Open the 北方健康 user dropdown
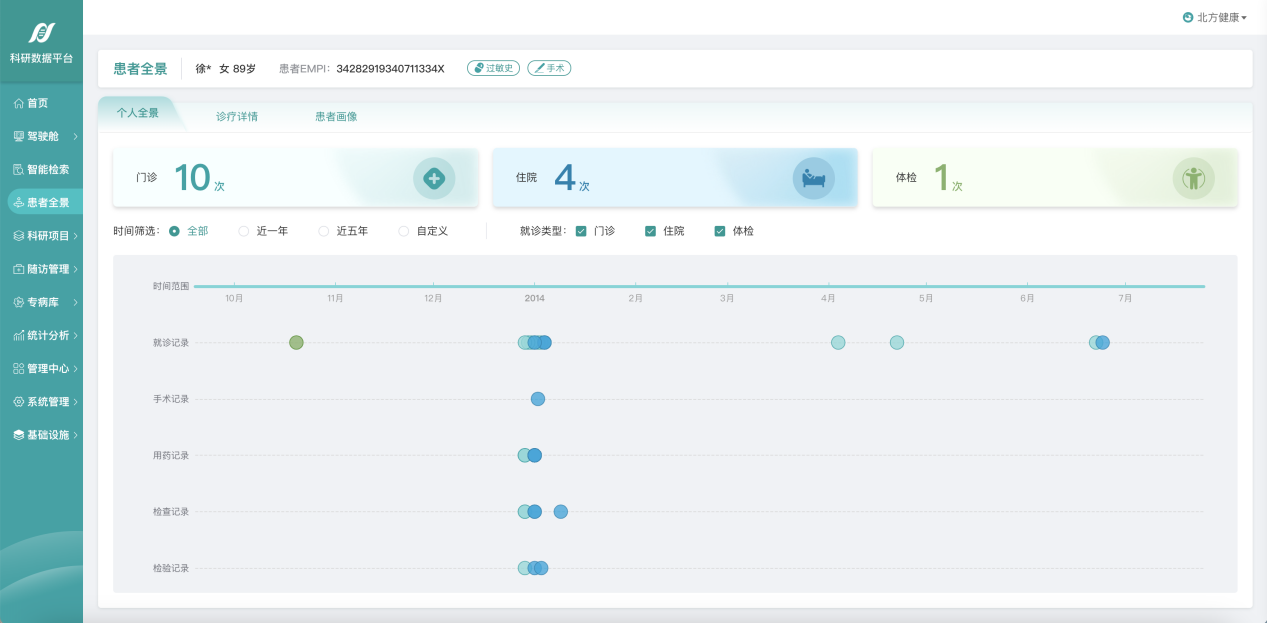The width and height of the screenshot is (1267, 623). [x=1215, y=17]
